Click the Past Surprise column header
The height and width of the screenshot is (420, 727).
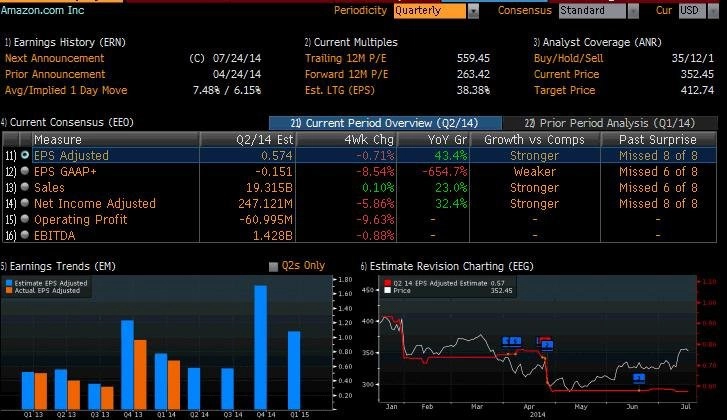pyautogui.click(x=658, y=140)
